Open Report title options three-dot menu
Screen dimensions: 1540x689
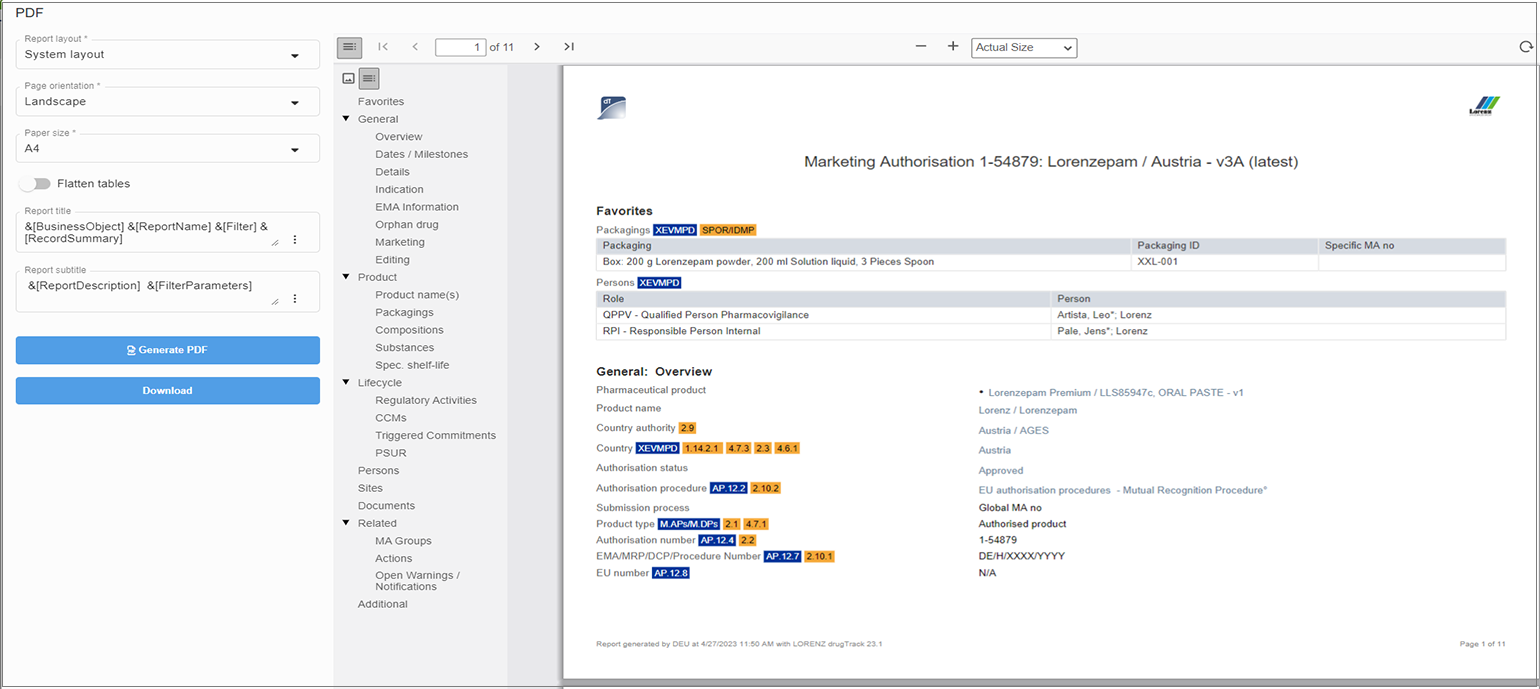click(x=294, y=240)
